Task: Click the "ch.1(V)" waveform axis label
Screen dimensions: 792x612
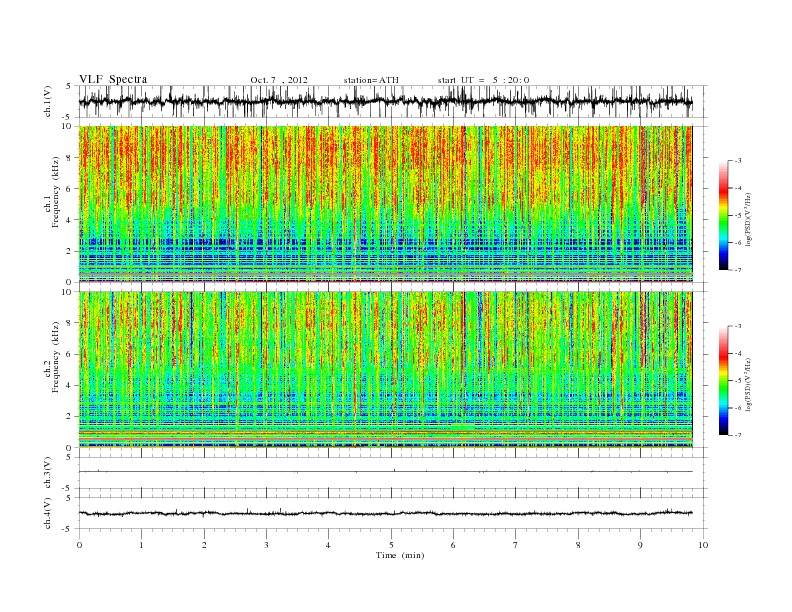Action: [48, 101]
